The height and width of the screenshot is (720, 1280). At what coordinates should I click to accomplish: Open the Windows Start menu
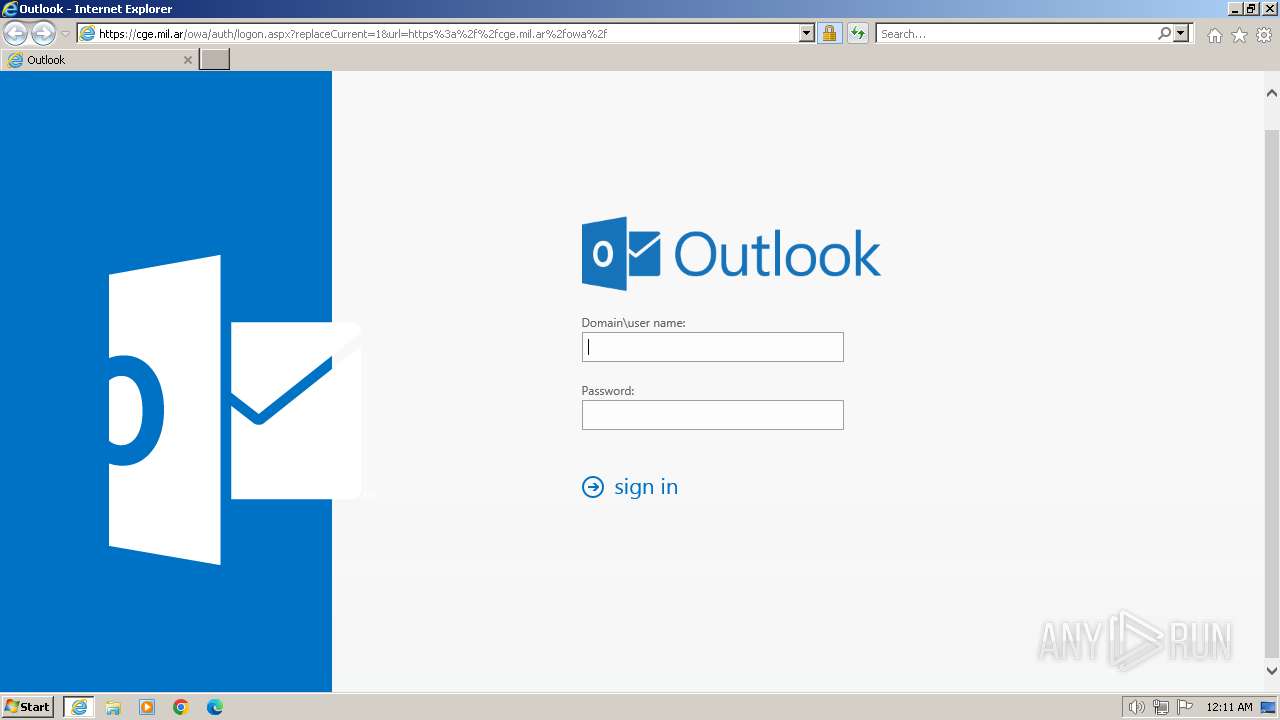pos(28,707)
